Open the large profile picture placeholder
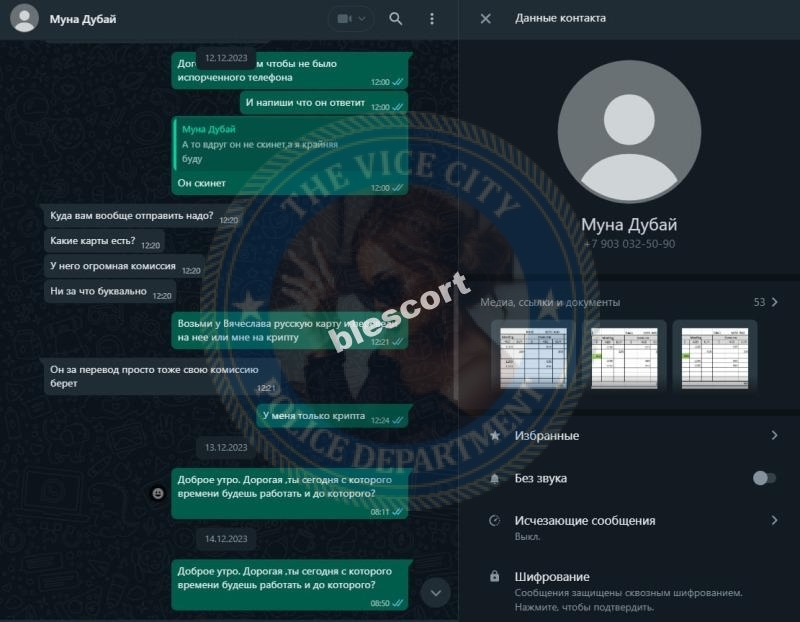 pyautogui.click(x=629, y=131)
